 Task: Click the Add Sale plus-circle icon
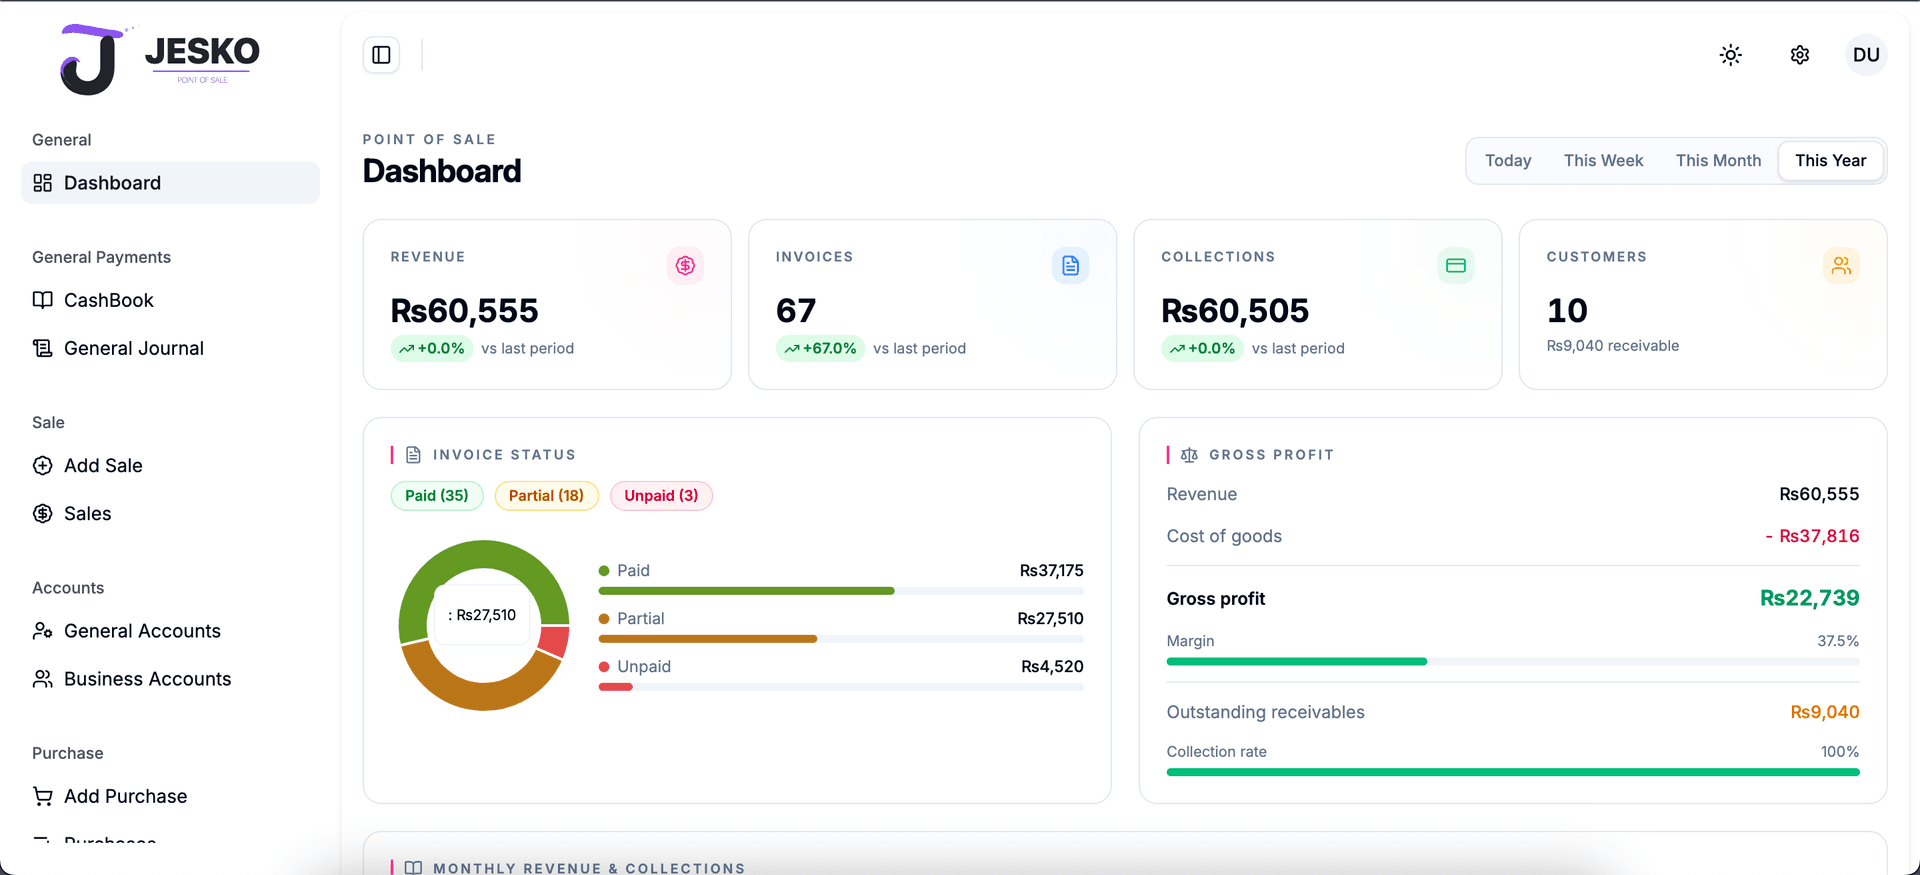point(42,465)
